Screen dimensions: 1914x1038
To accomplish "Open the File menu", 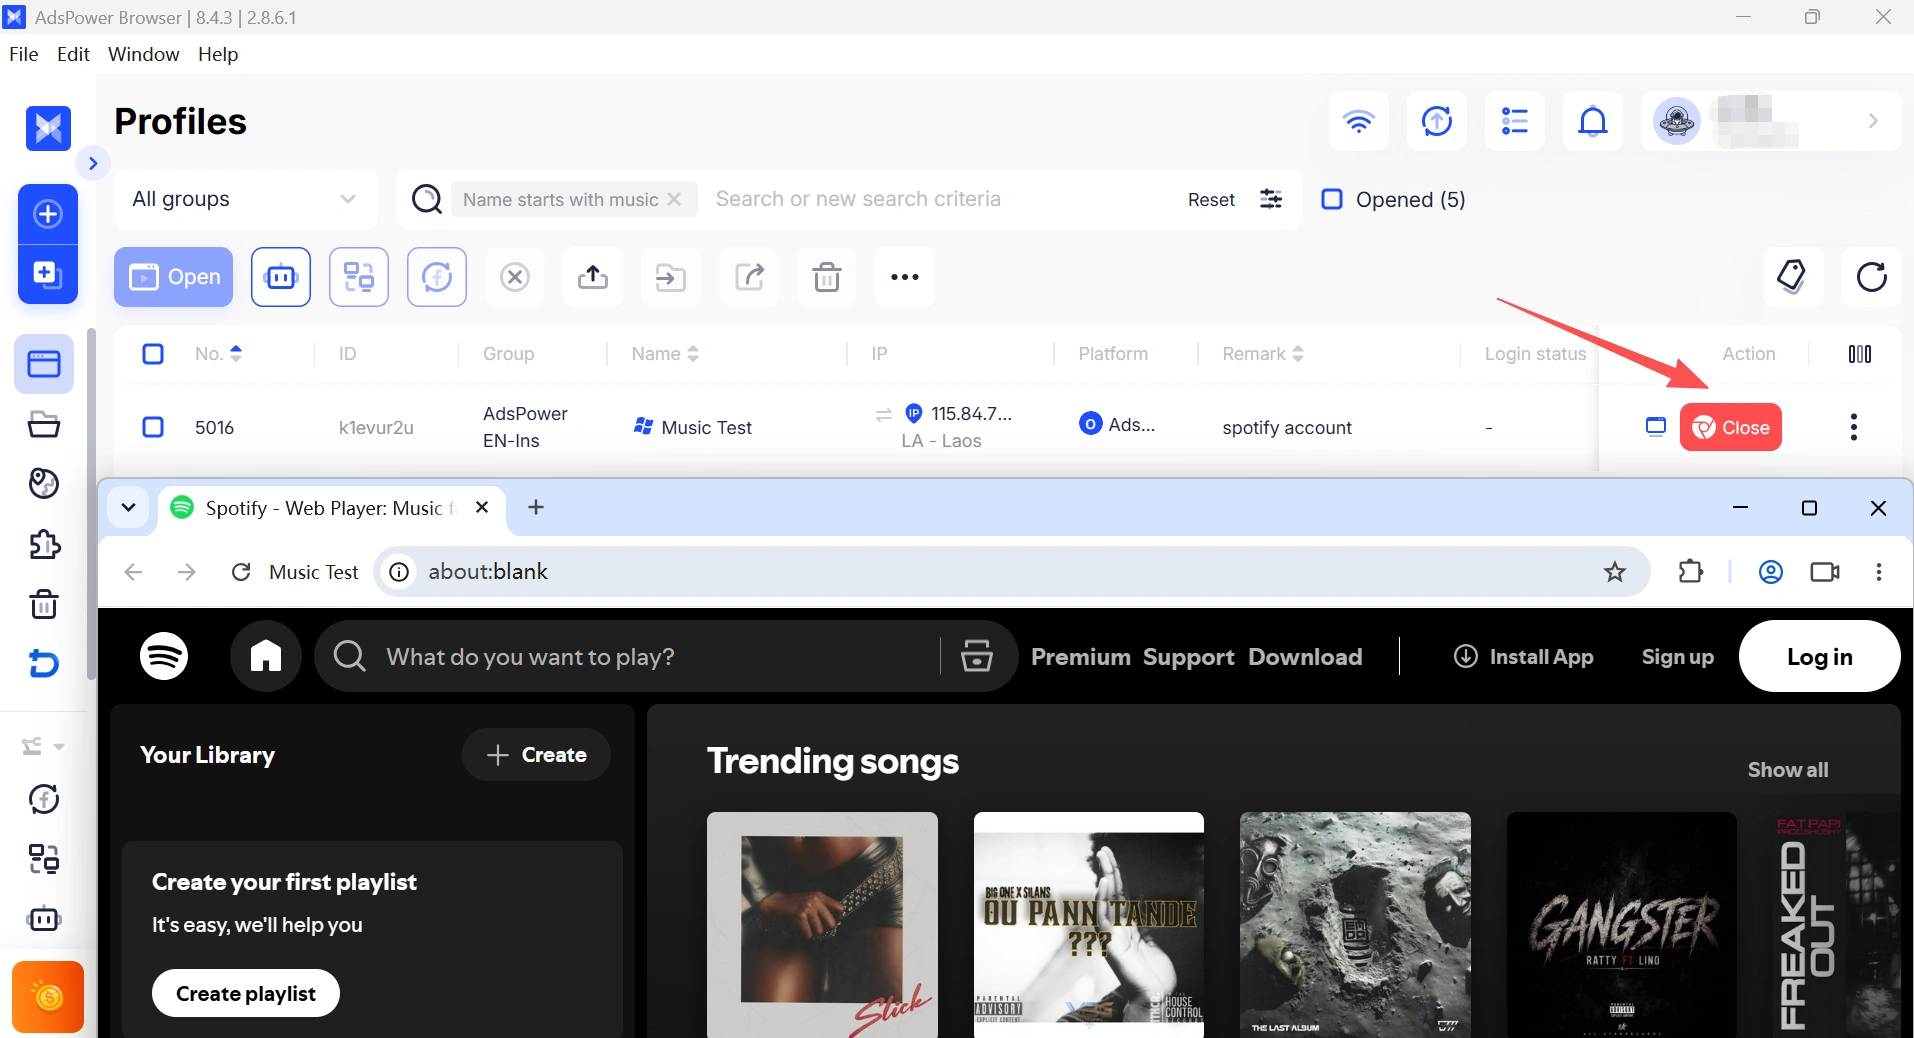I will click(x=24, y=54).
